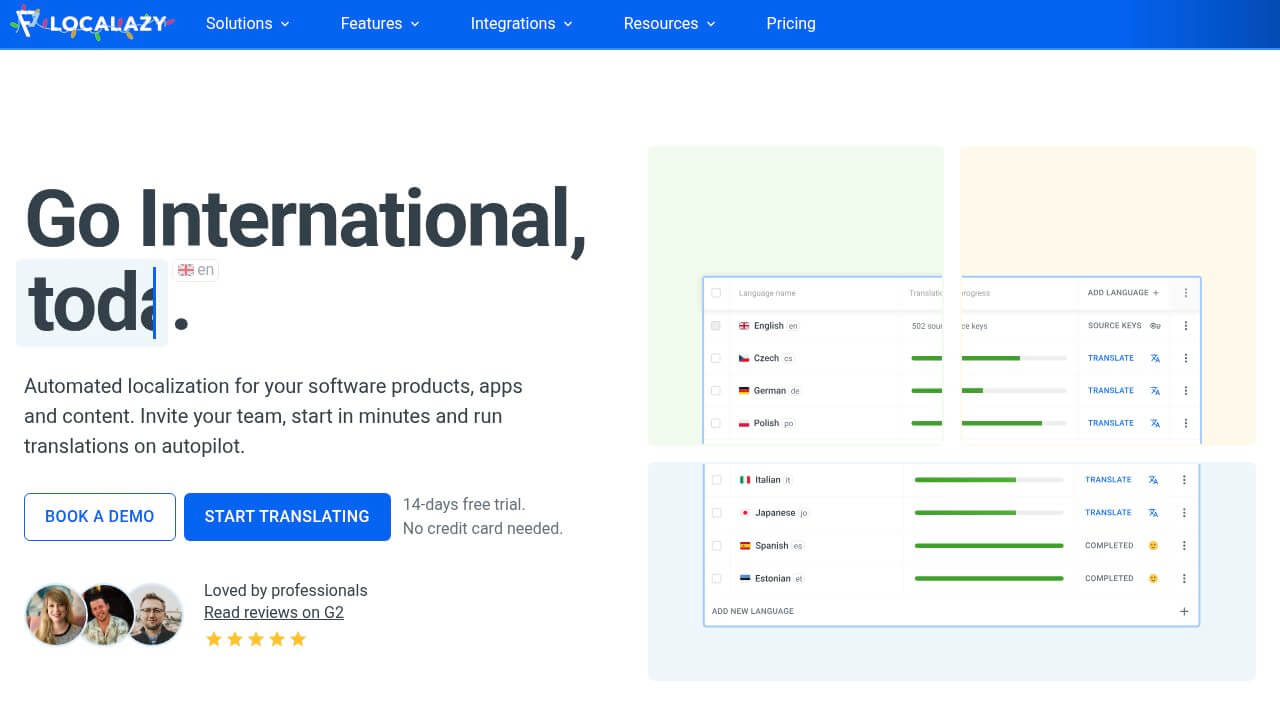Image resolution: width=1280 pixels, height=720 pixels.
Task: Check the checkbox next to English
Action: click(716, 325)
